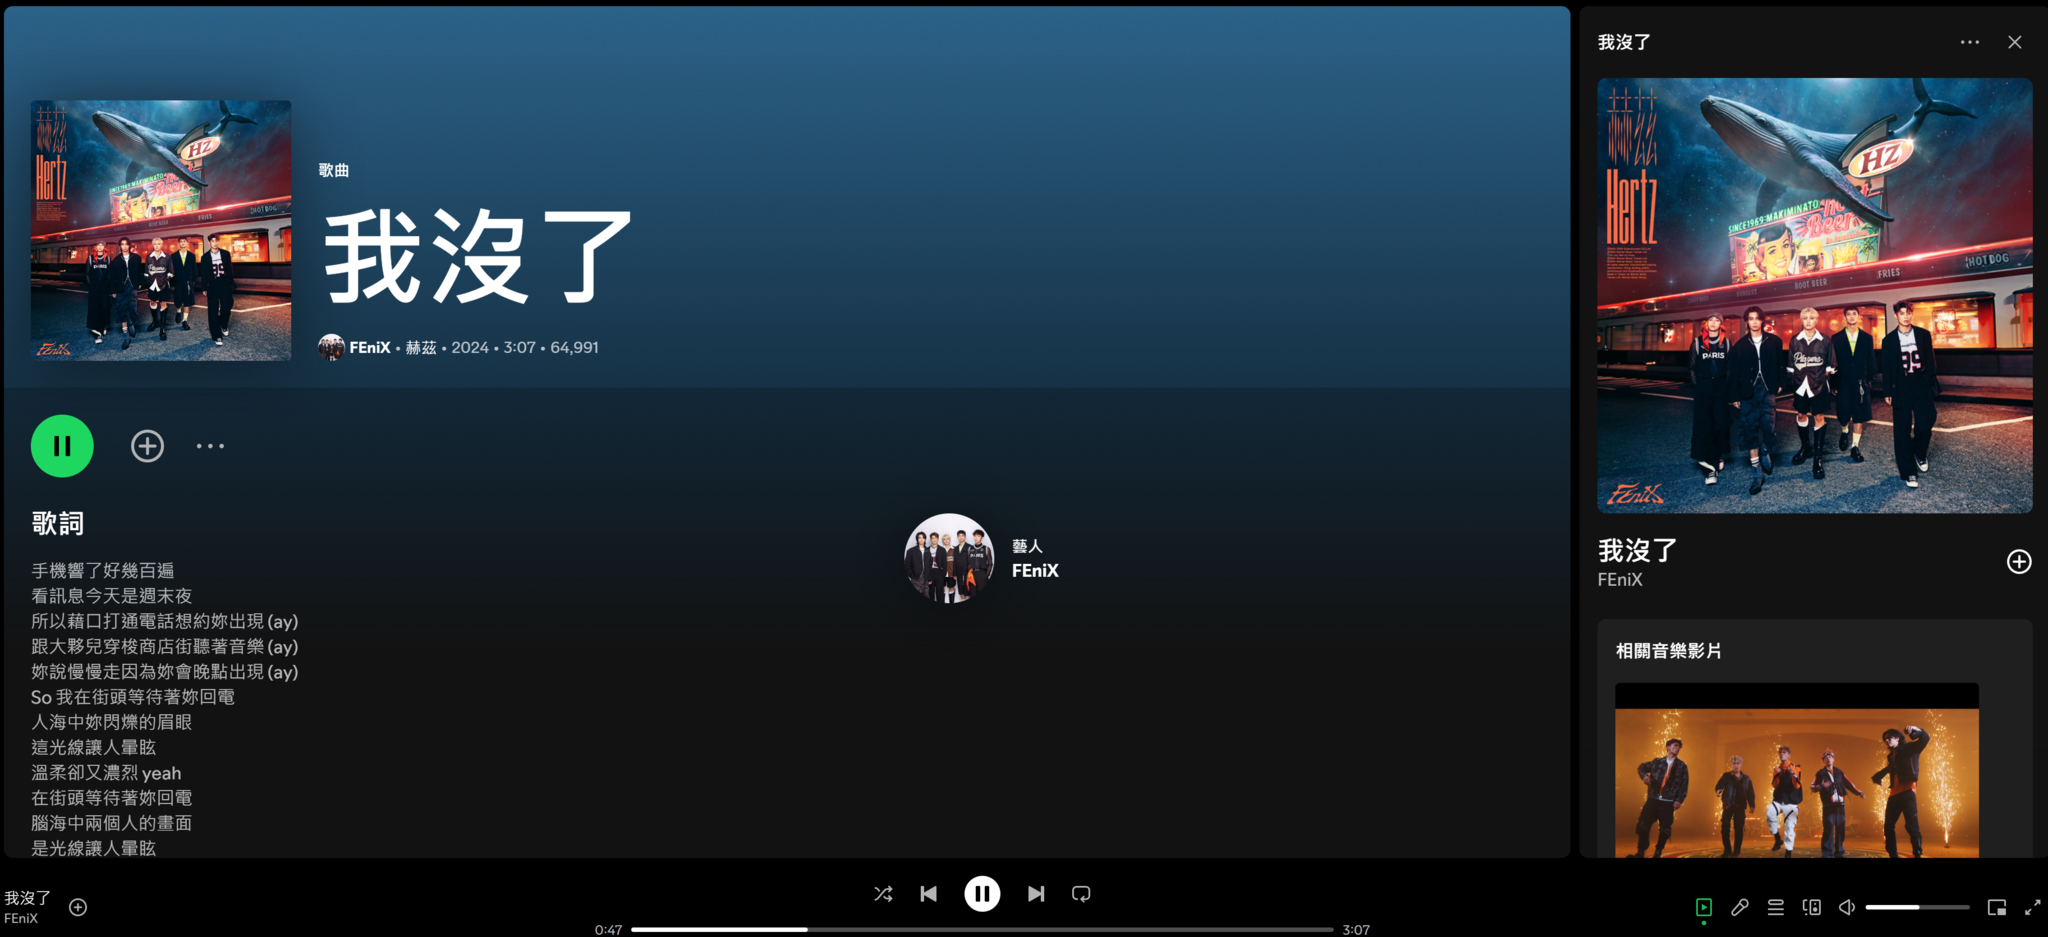Viewport: 2048px width, 937px height.
Task: Add song to library from header plus icon
Action: coord(147,446)
